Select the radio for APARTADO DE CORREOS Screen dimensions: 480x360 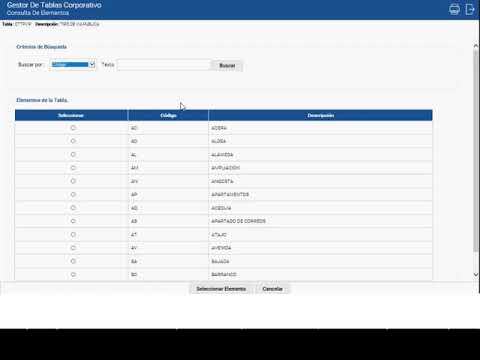73,221
